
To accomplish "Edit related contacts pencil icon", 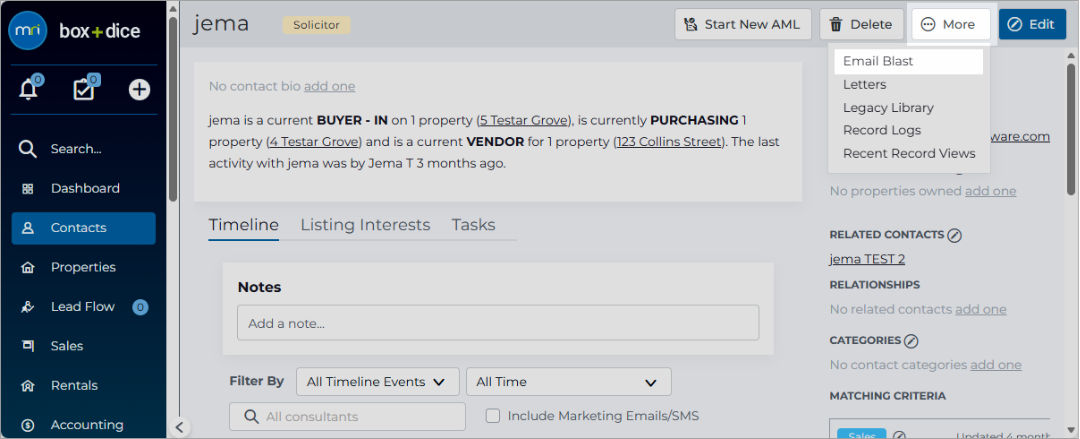I will click(x=954, y=235).
